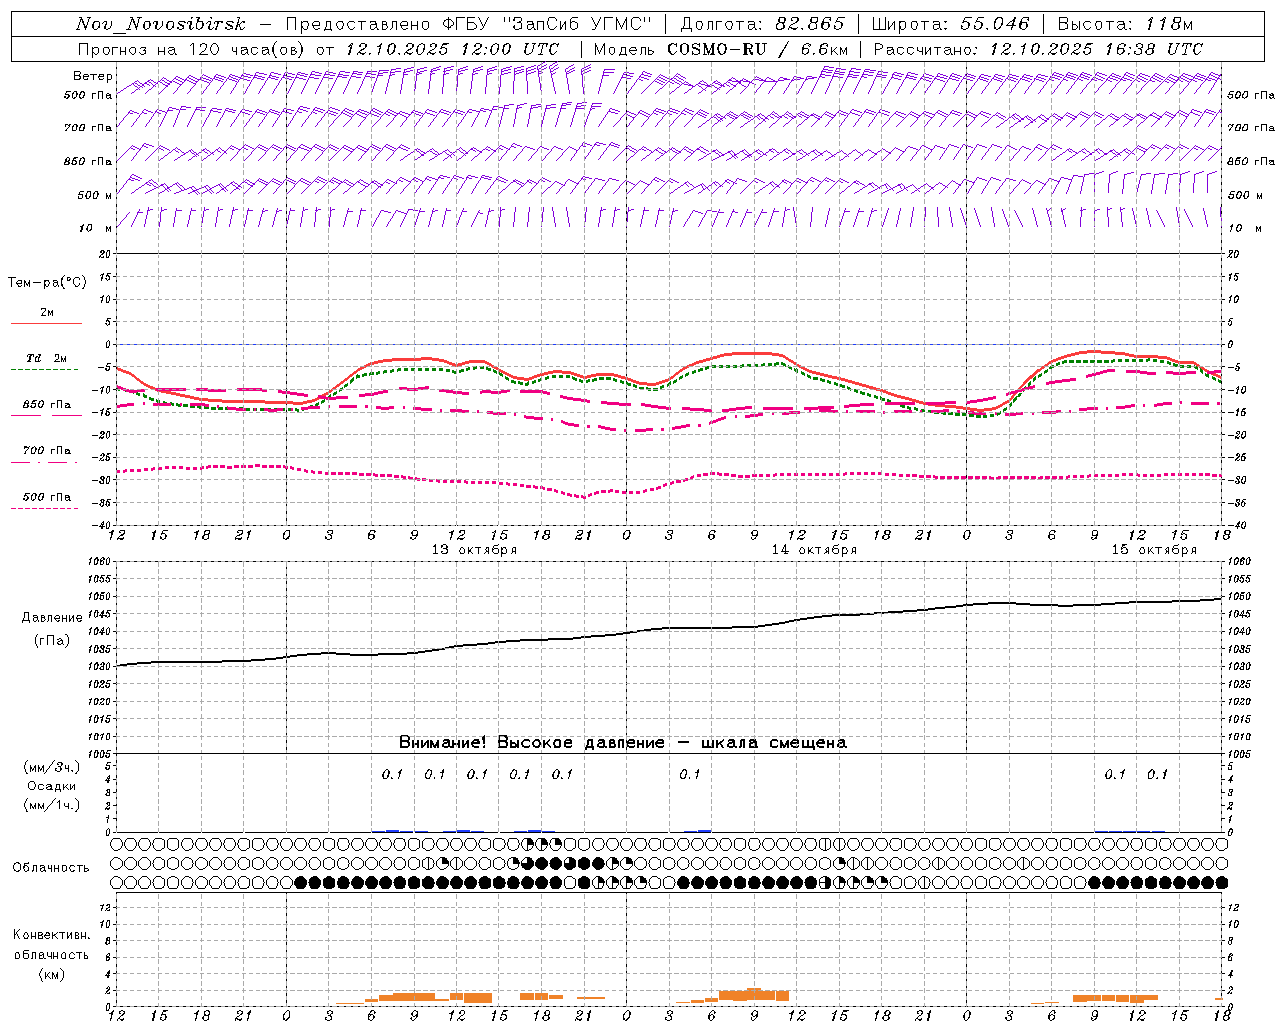Click the '(гПа)' unit under Давление
The image size is (1280, 1024).
tap(52, 640)
